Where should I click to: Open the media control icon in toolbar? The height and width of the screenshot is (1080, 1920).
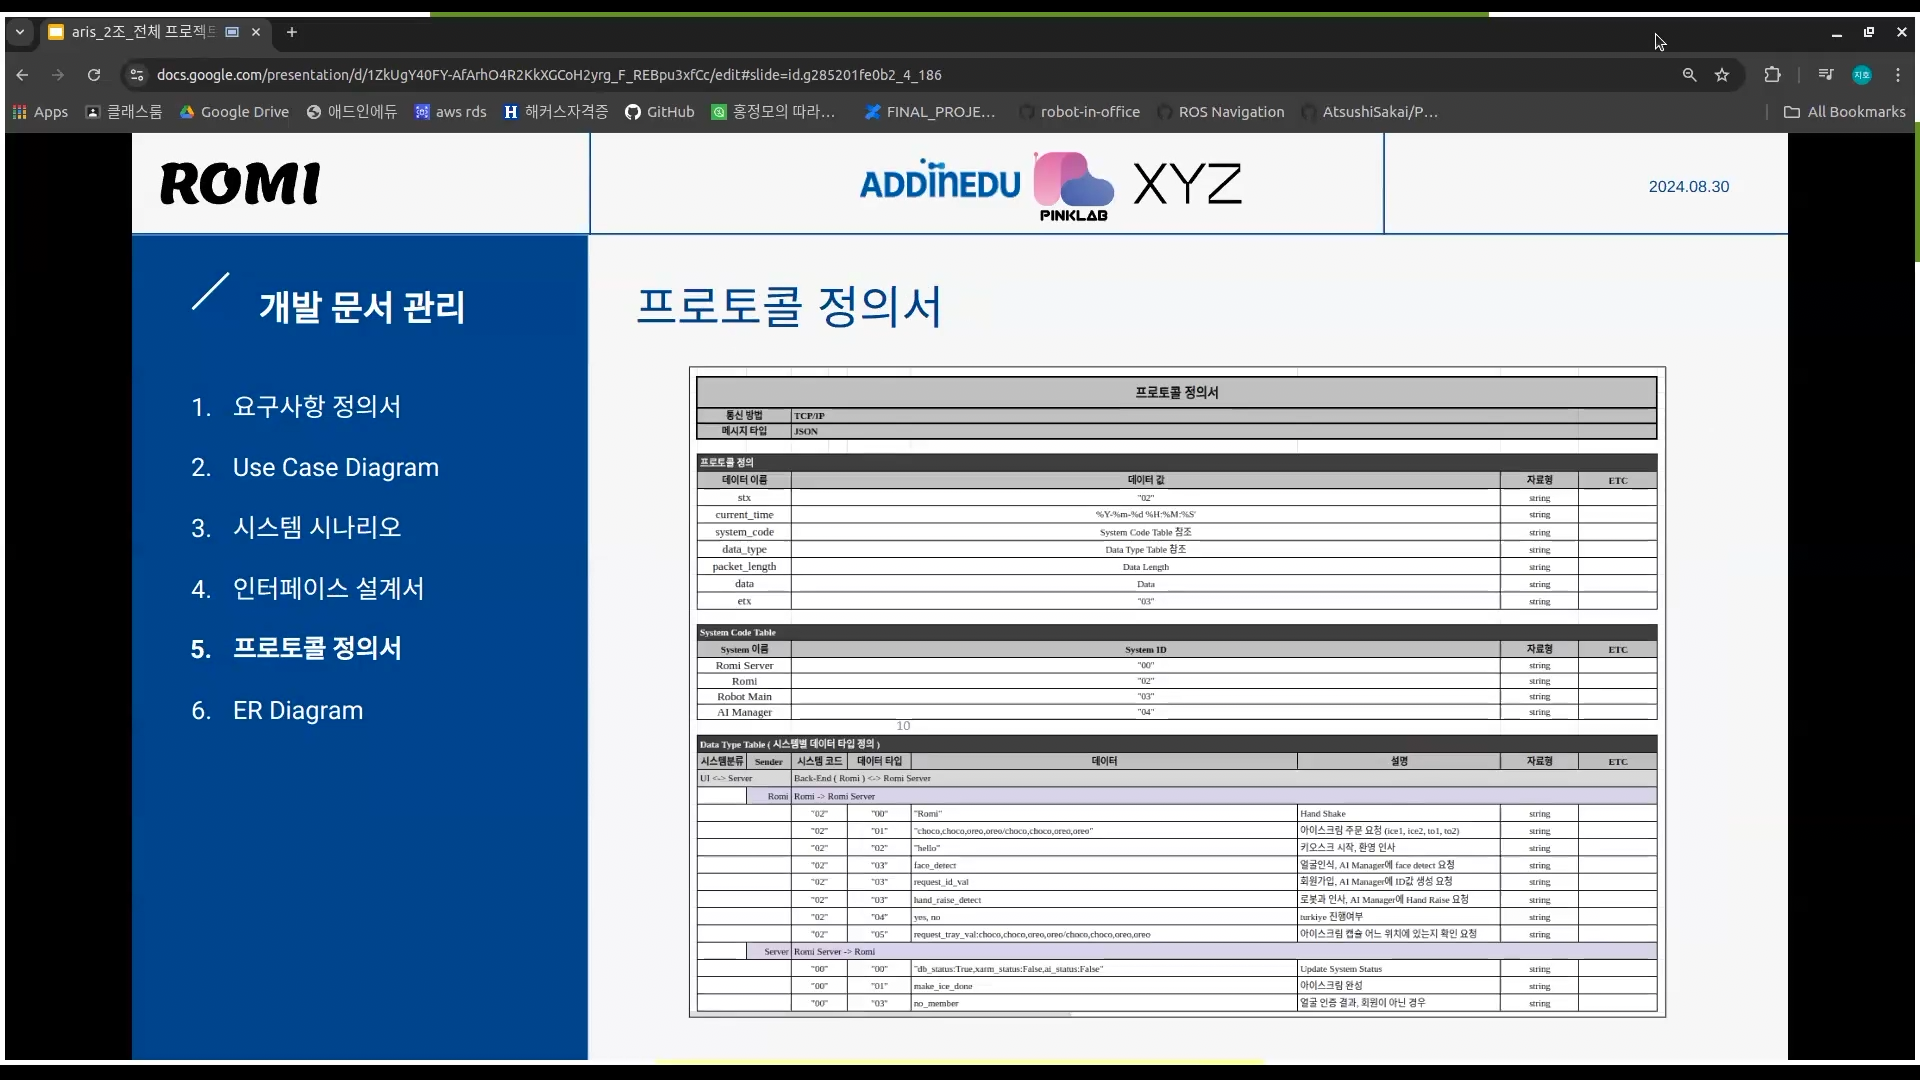1826,75
